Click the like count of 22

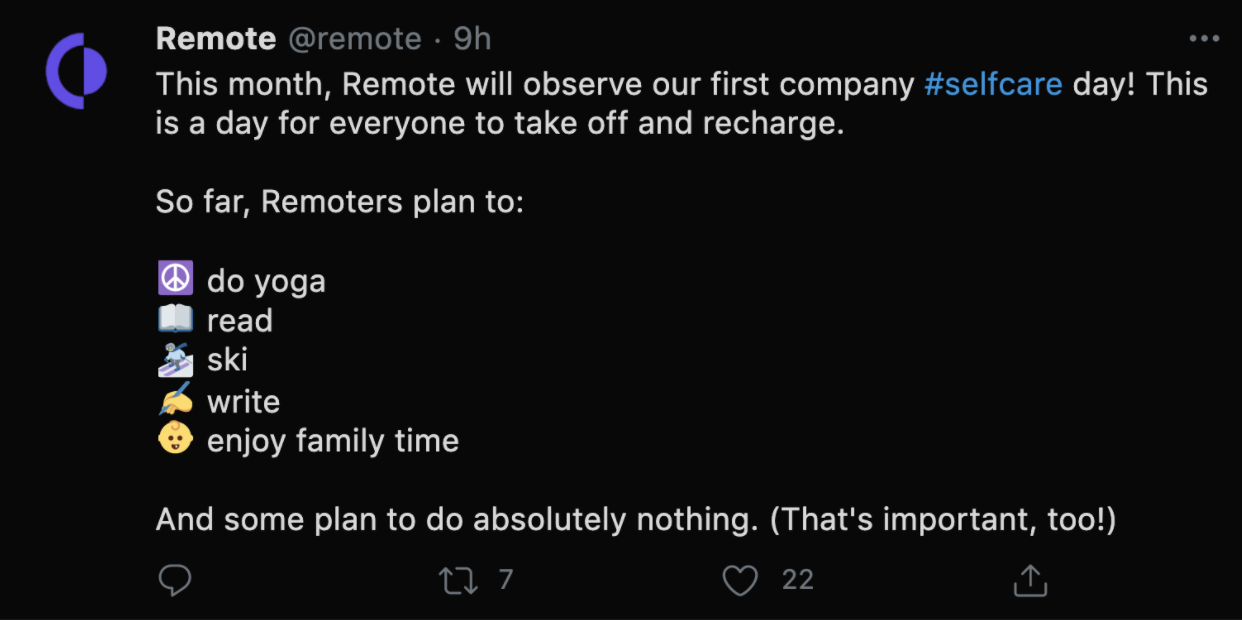click(x=797, y=580)
